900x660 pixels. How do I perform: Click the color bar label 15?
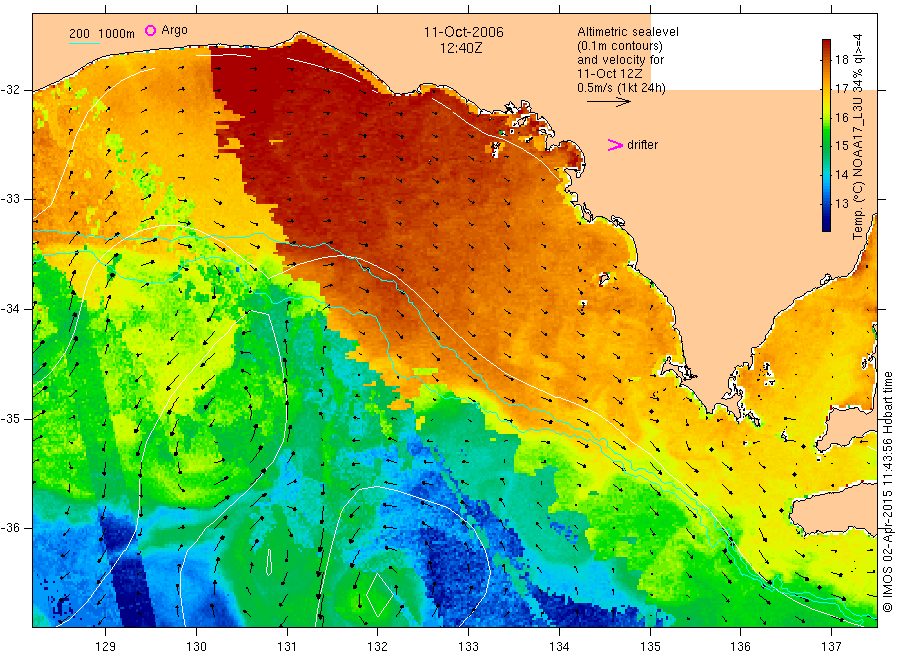click(x=841, y=146)
